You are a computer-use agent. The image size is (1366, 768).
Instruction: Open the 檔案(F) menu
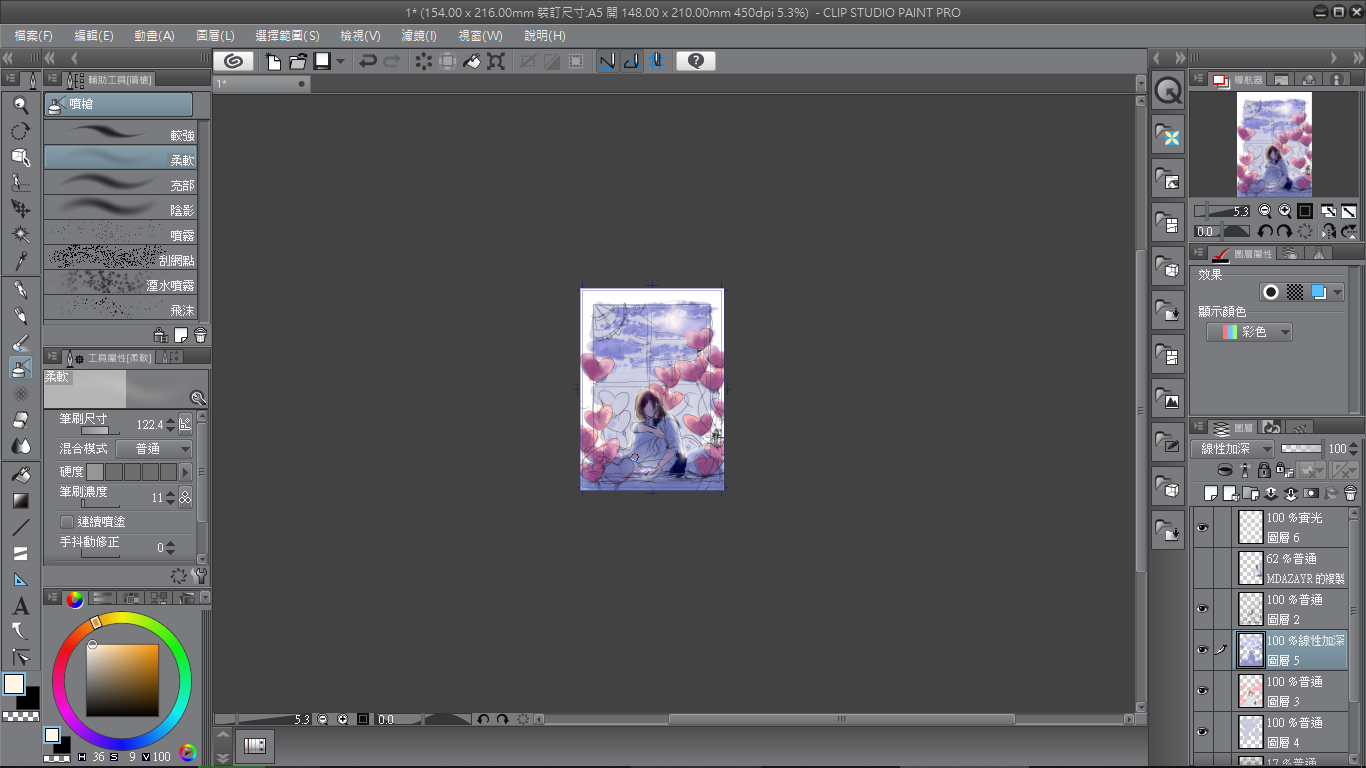[x=33, y=35]
